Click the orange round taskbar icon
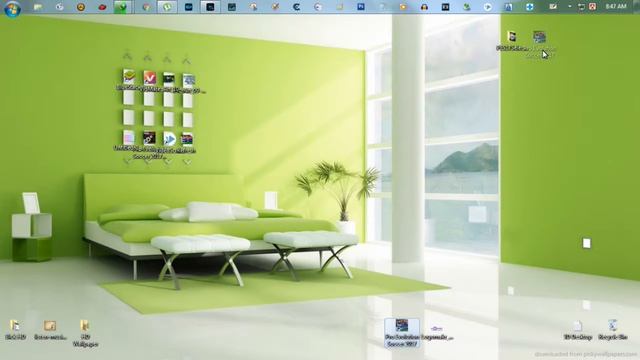 pyautogui.click(x=81, y=7)
